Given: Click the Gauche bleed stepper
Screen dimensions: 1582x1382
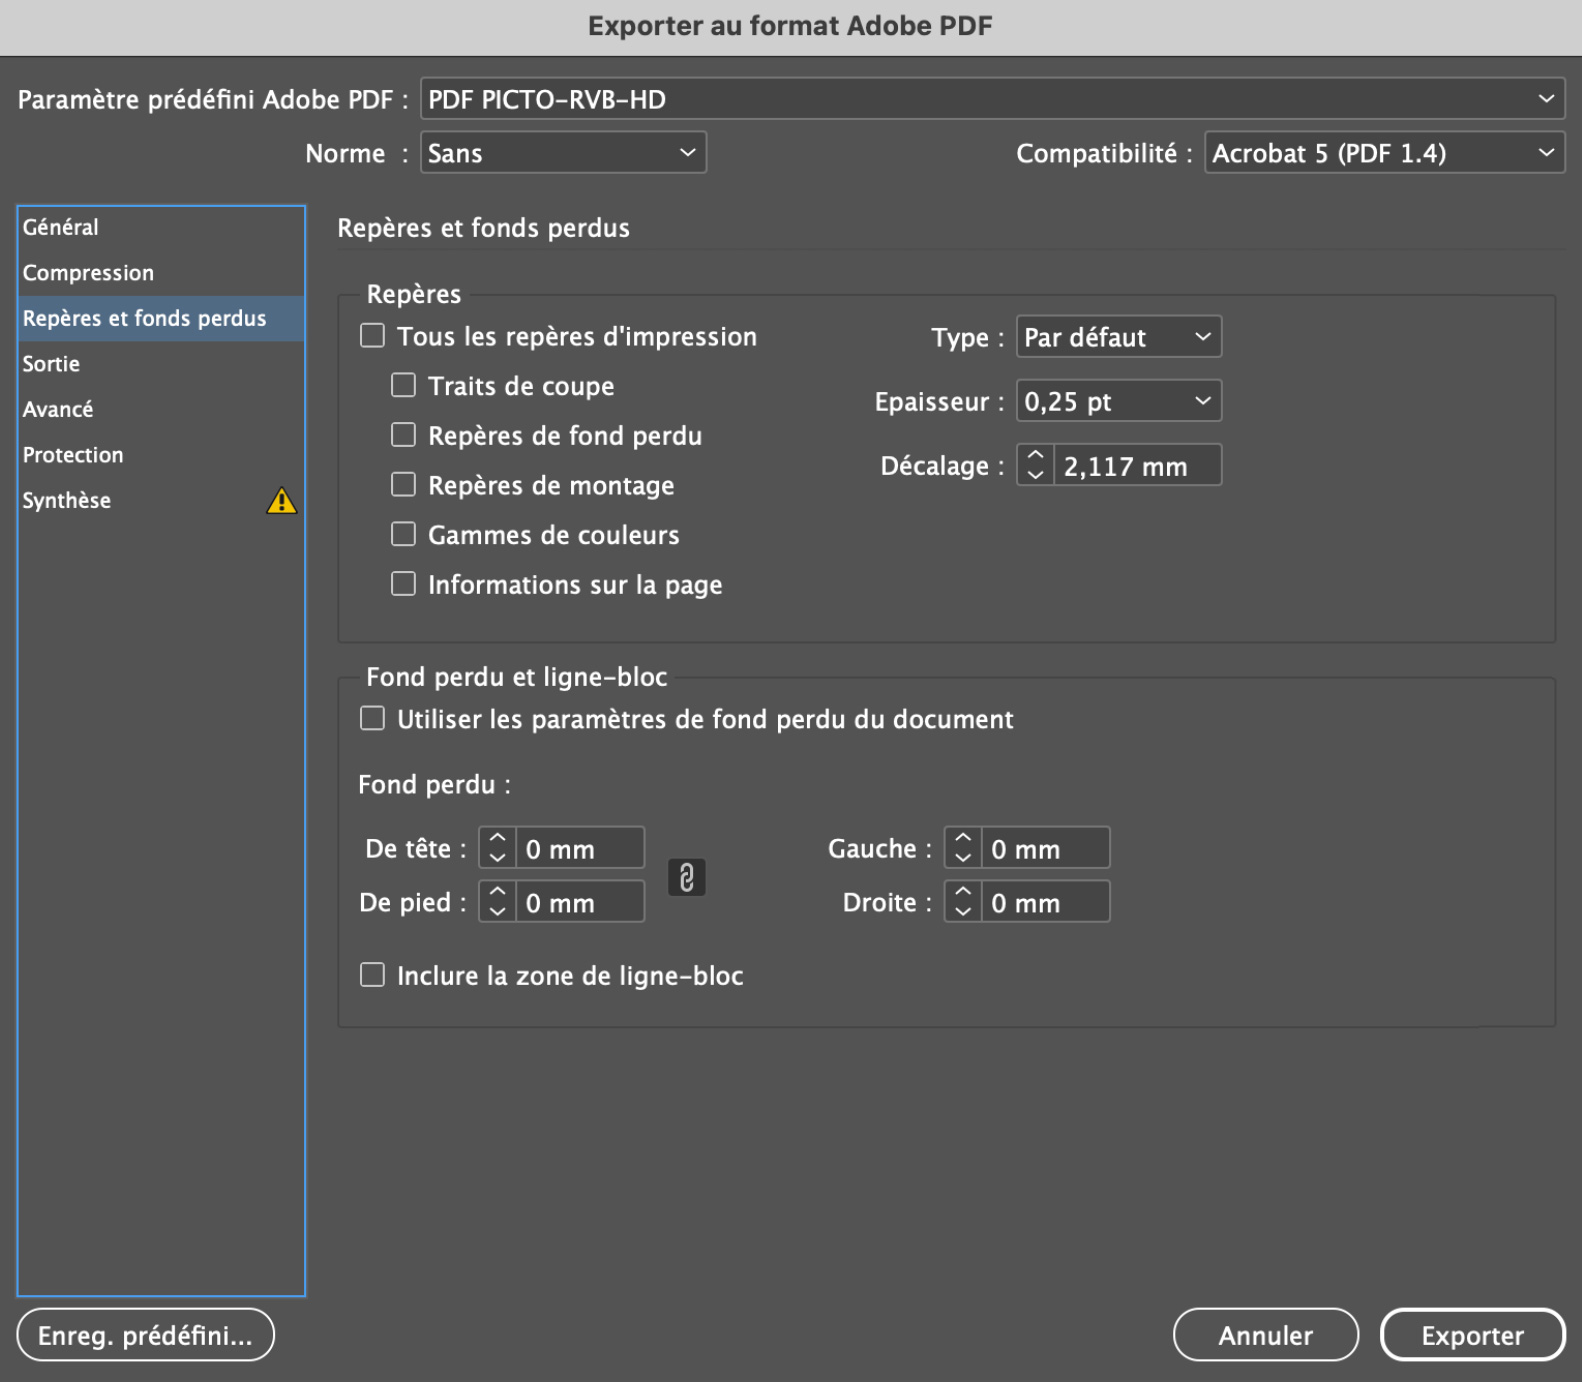Looking at the screenshot, I should click(963, 848).
